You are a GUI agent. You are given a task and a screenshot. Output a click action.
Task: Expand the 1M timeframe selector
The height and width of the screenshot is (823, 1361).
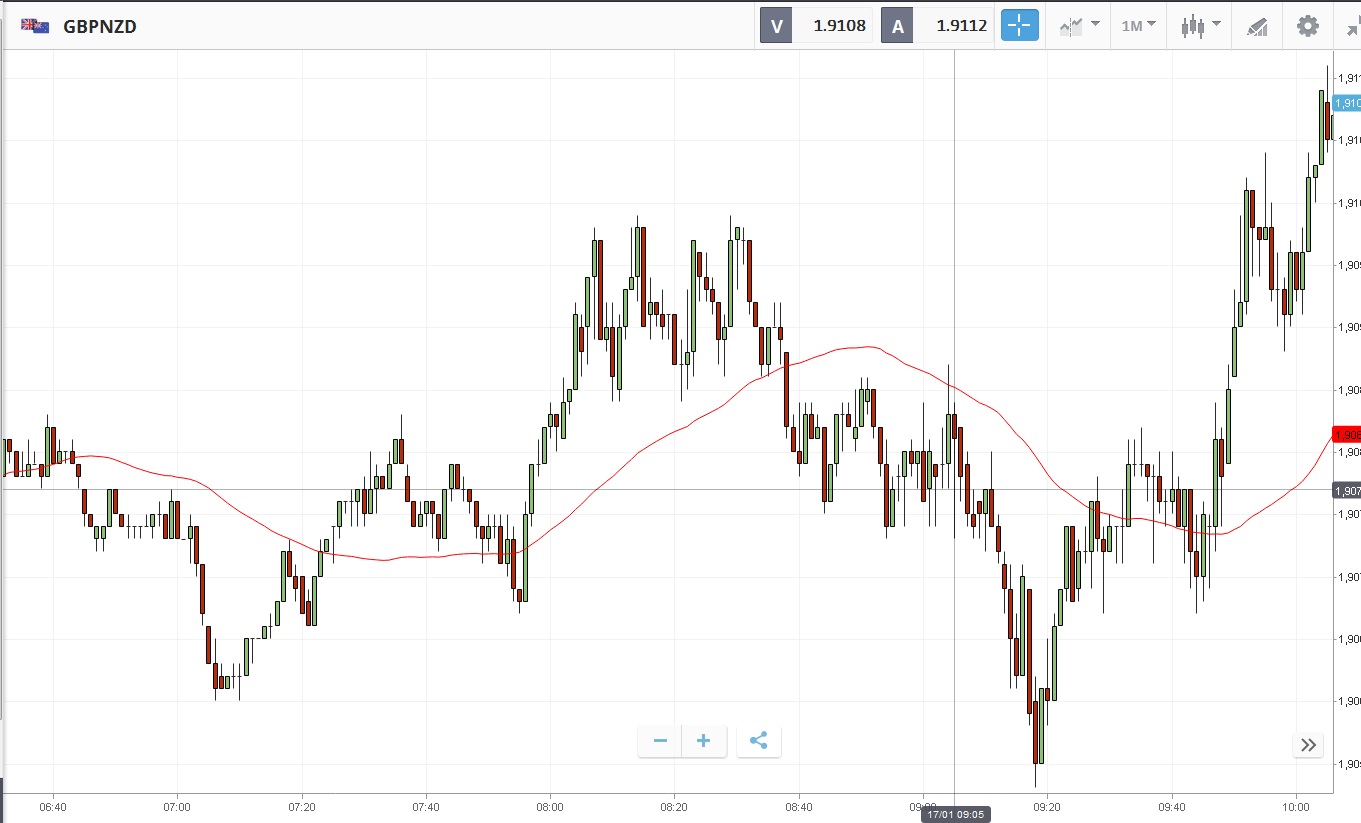point(1138,26)
